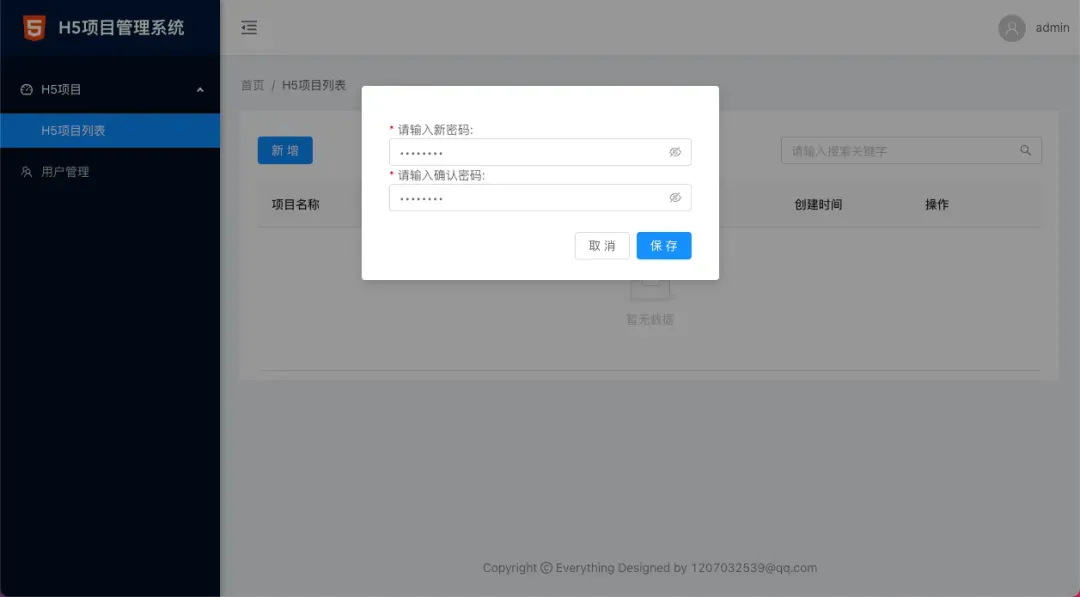Viewport: 1080px width, 597px height.
Task: Go to 首页 via breadcrumb
Action: point(252,85)
